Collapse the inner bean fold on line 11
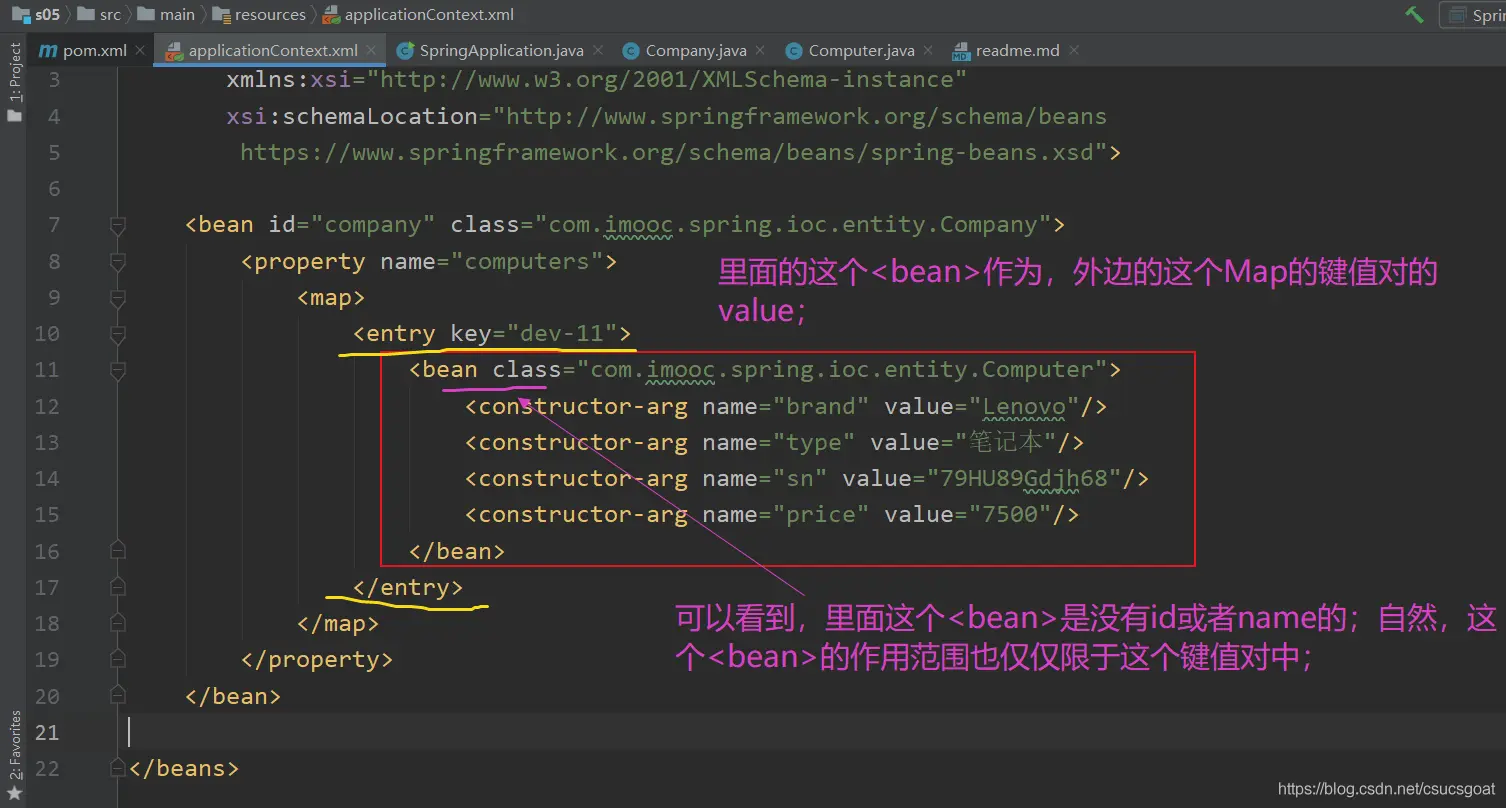The width and height of the screenshot is (1506, 808). [x=118, y=371]
